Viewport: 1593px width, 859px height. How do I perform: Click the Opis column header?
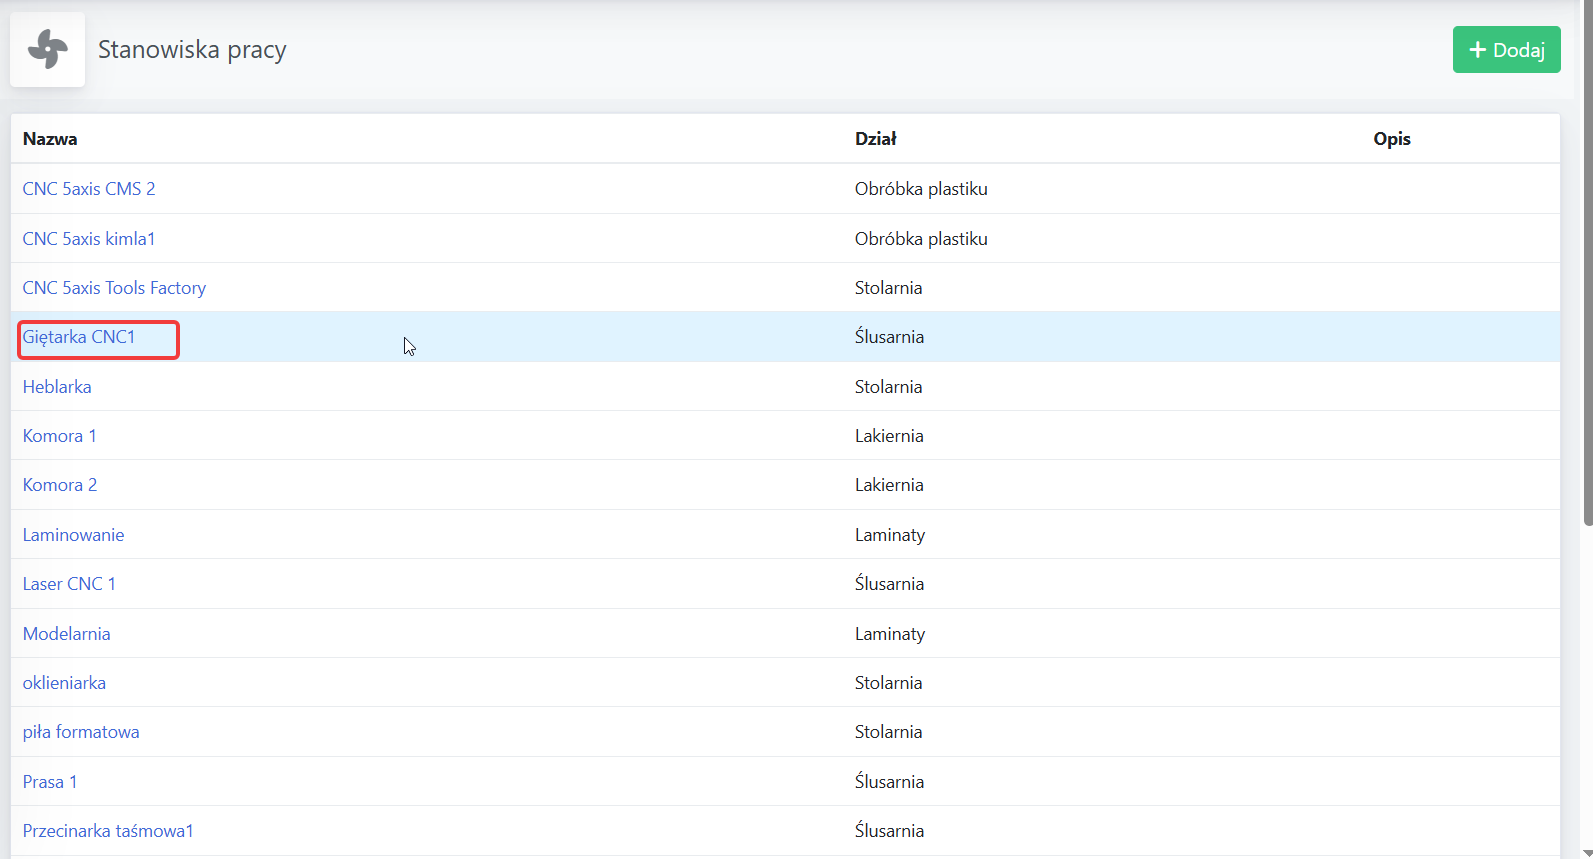click(x=1392, y=139)
